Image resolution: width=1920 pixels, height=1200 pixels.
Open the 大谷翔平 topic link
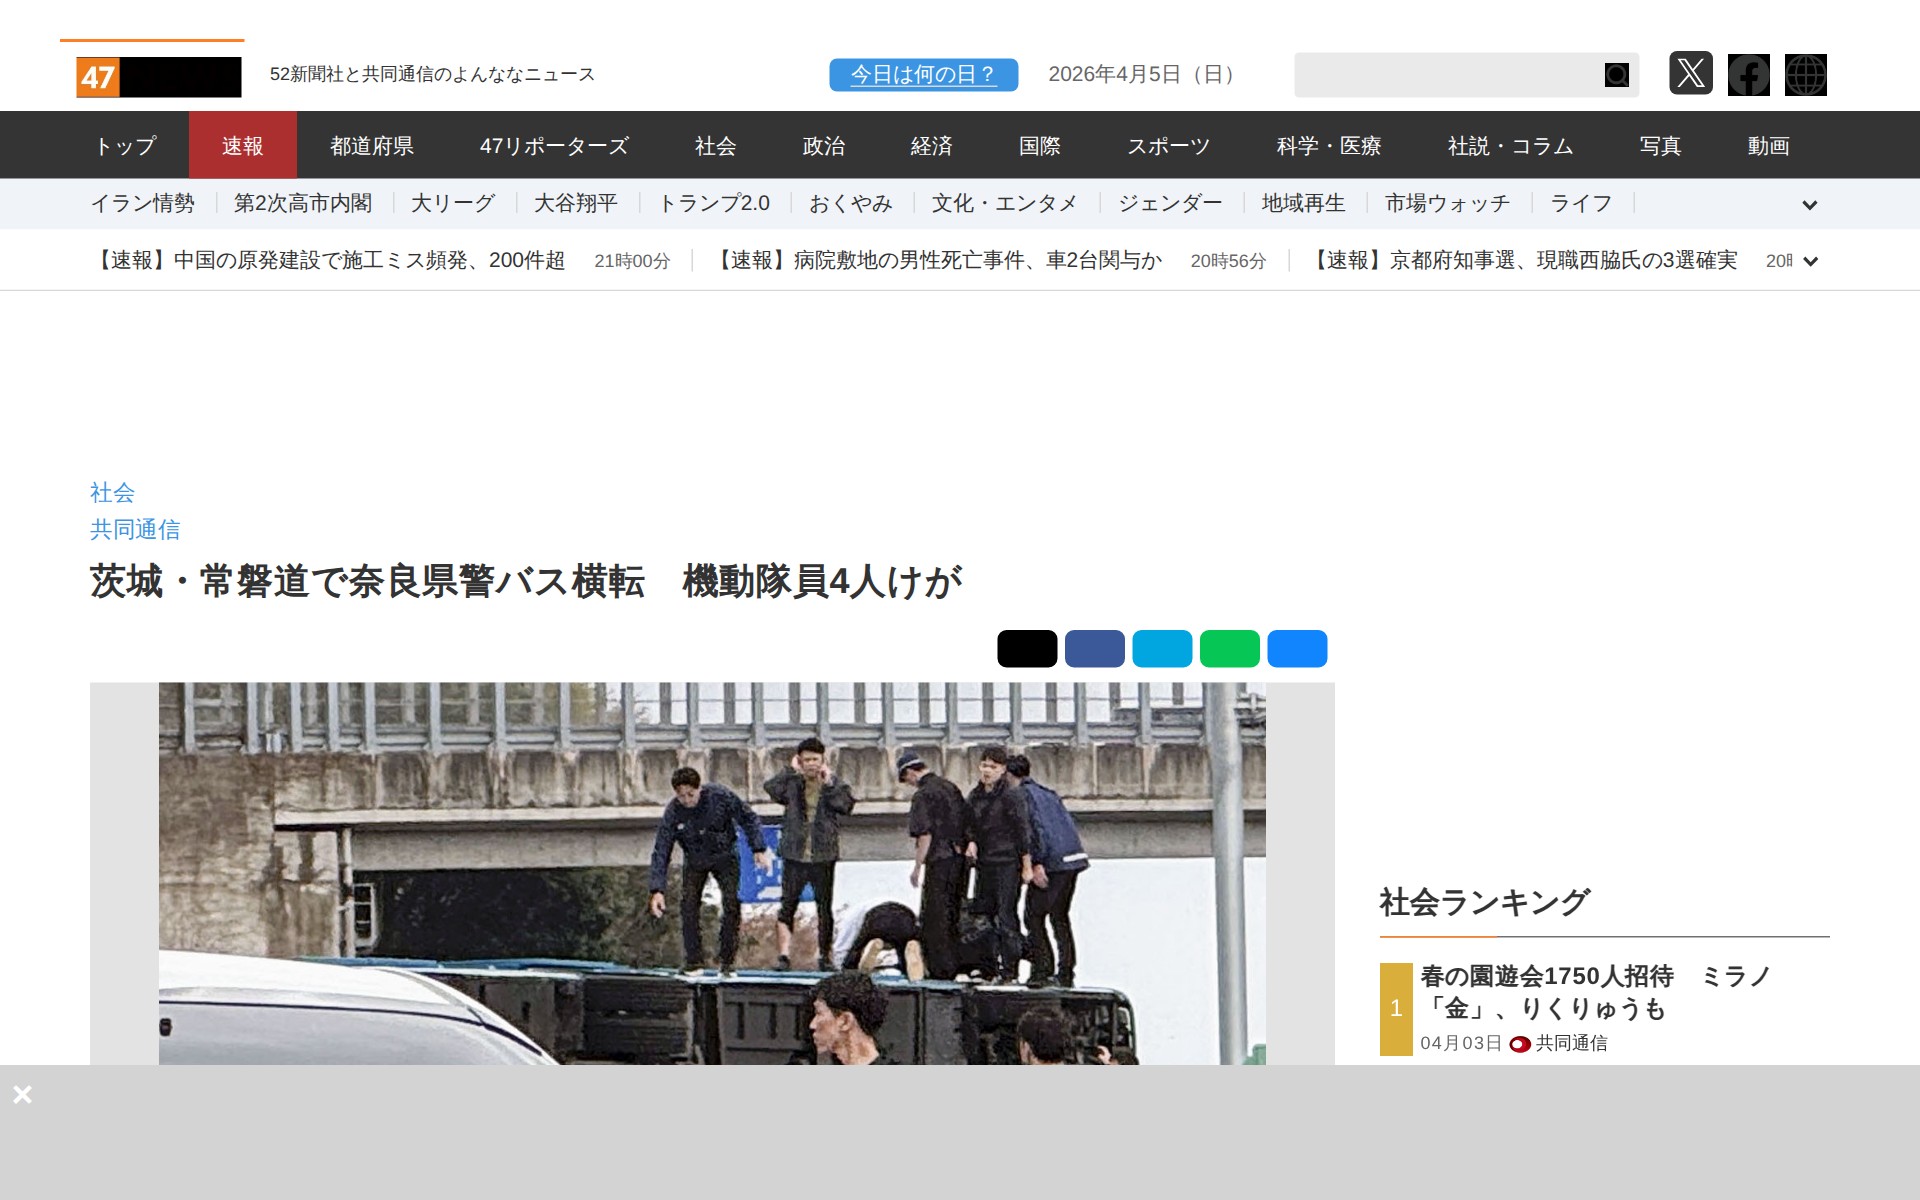(575, 204)
